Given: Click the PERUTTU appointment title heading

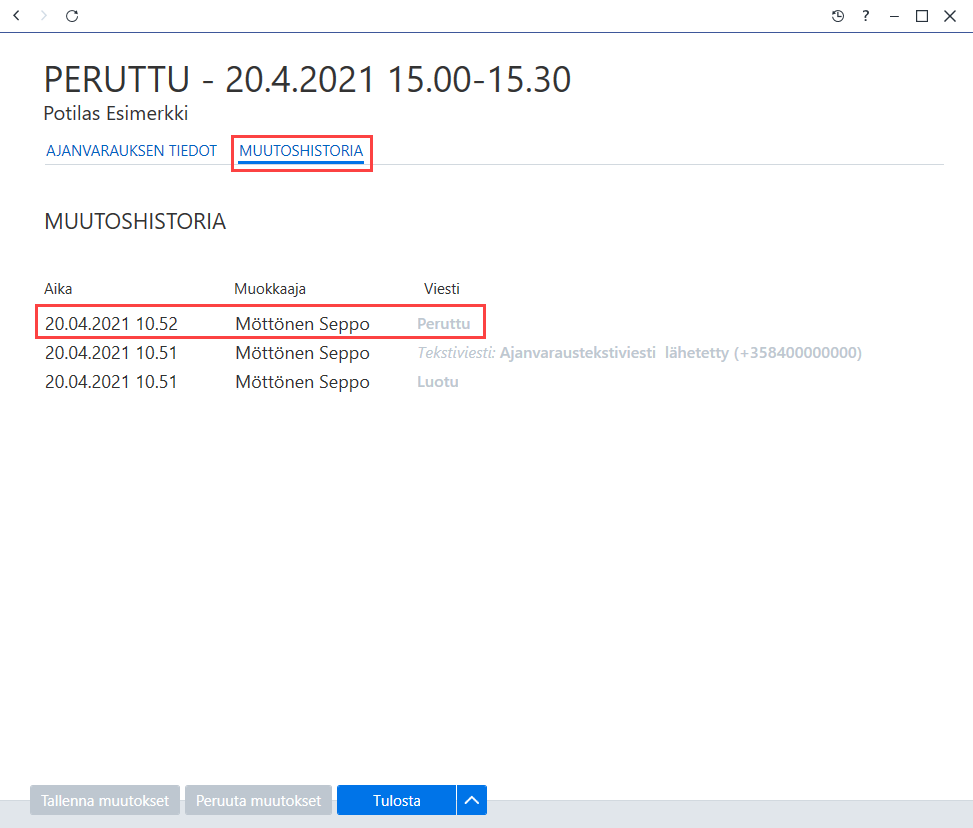Looking at the screenshot, I should [x=307, y=79].
